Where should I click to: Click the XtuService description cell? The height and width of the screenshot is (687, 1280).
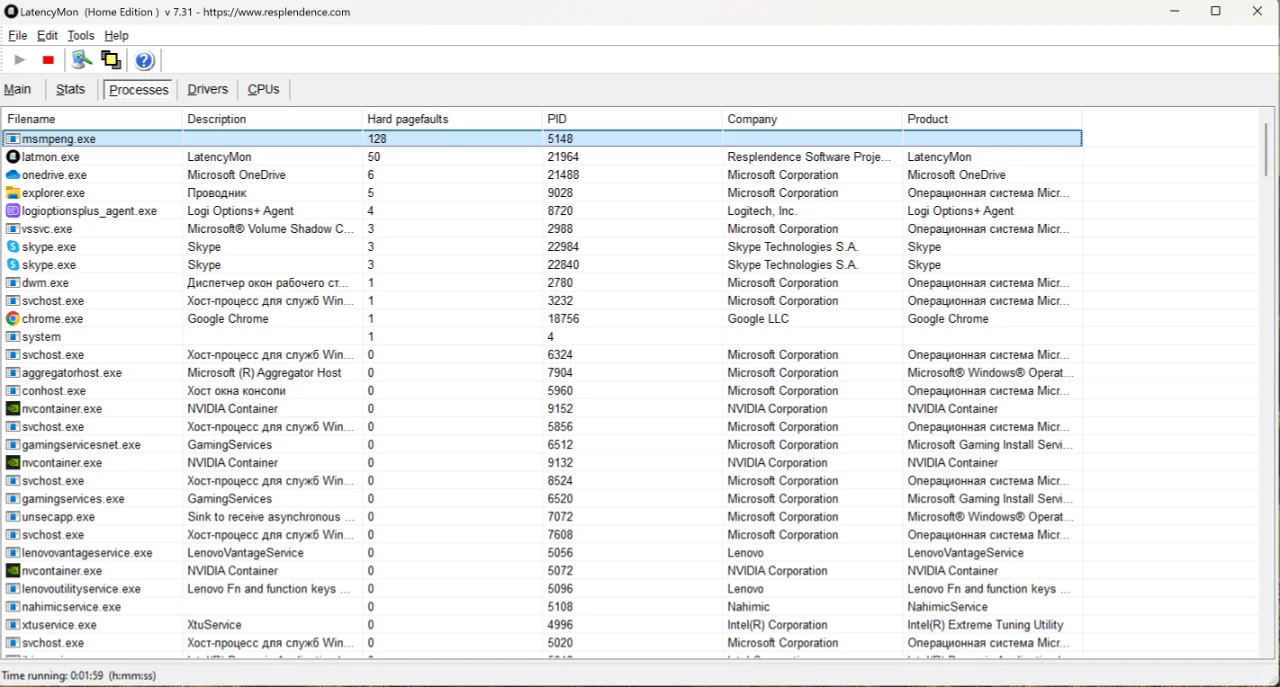[x=214, y=625]
